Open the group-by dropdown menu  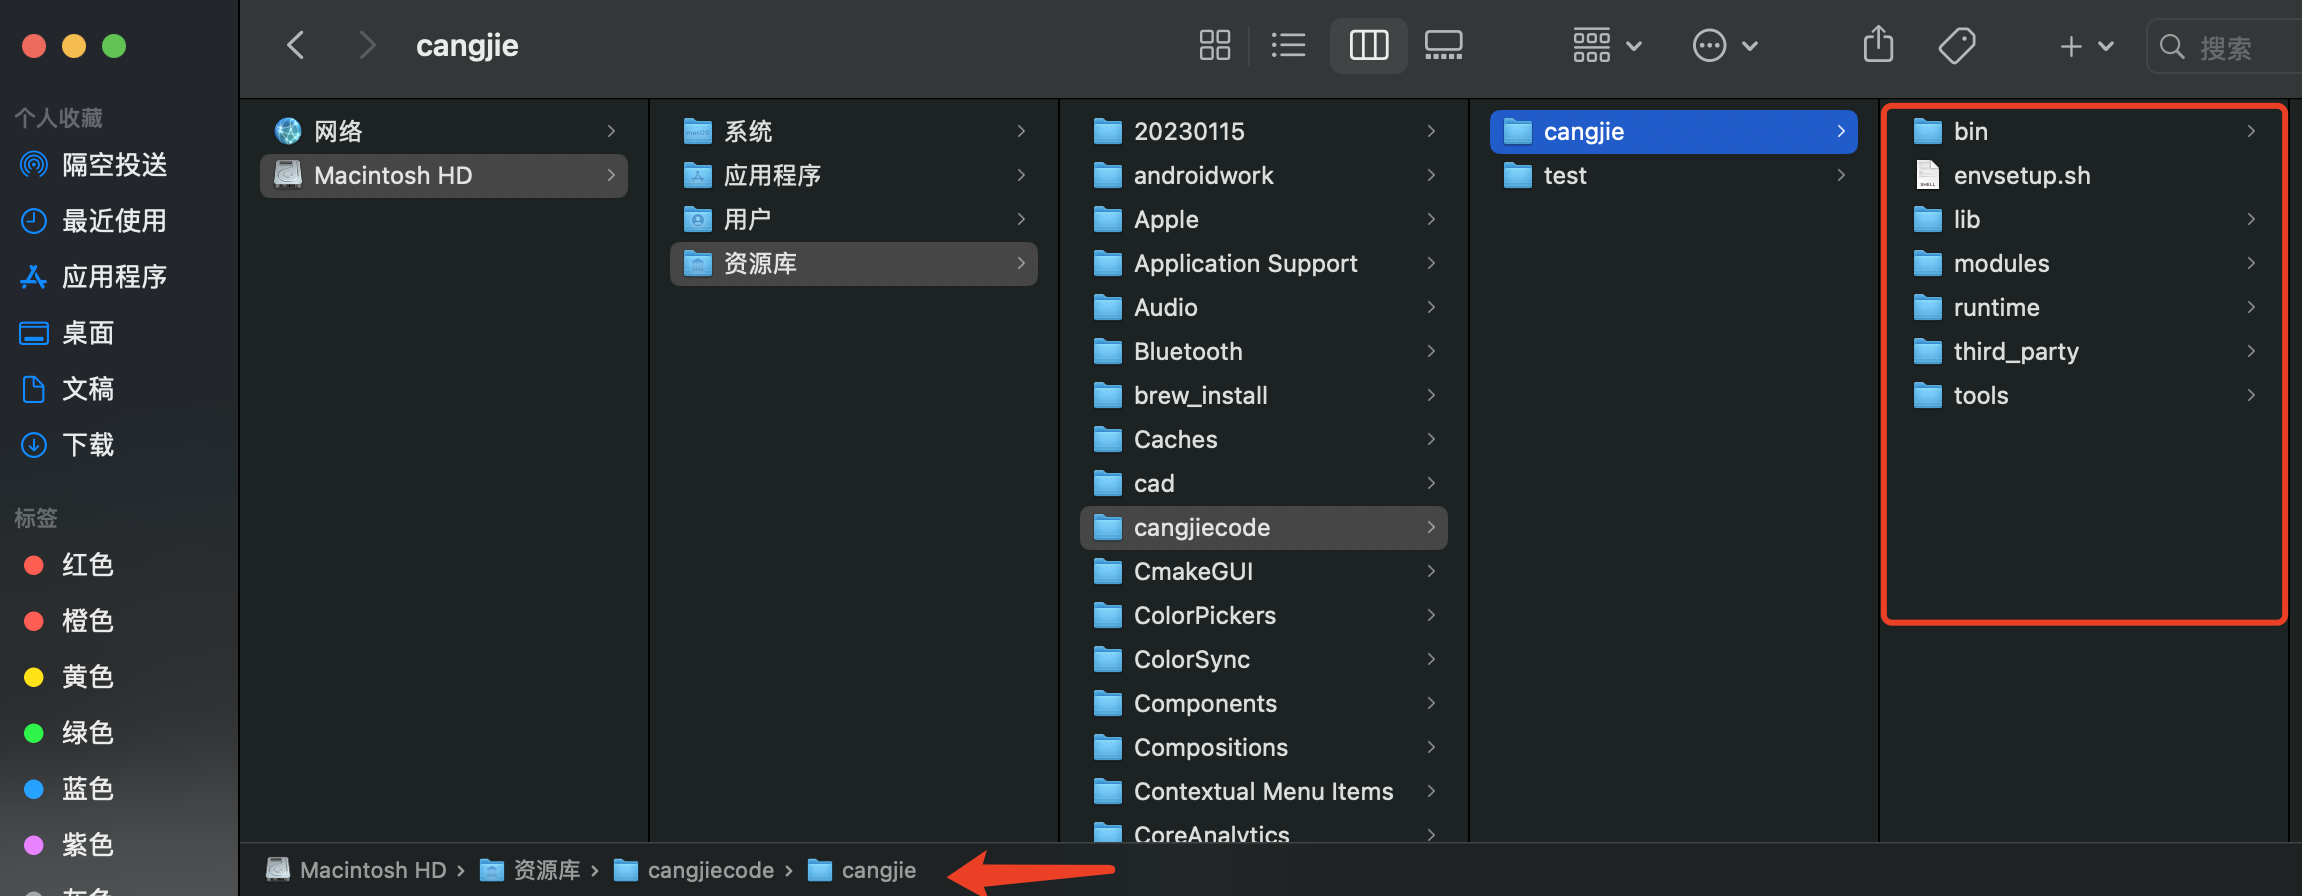pyautogui.click(x=1608, y=45)
